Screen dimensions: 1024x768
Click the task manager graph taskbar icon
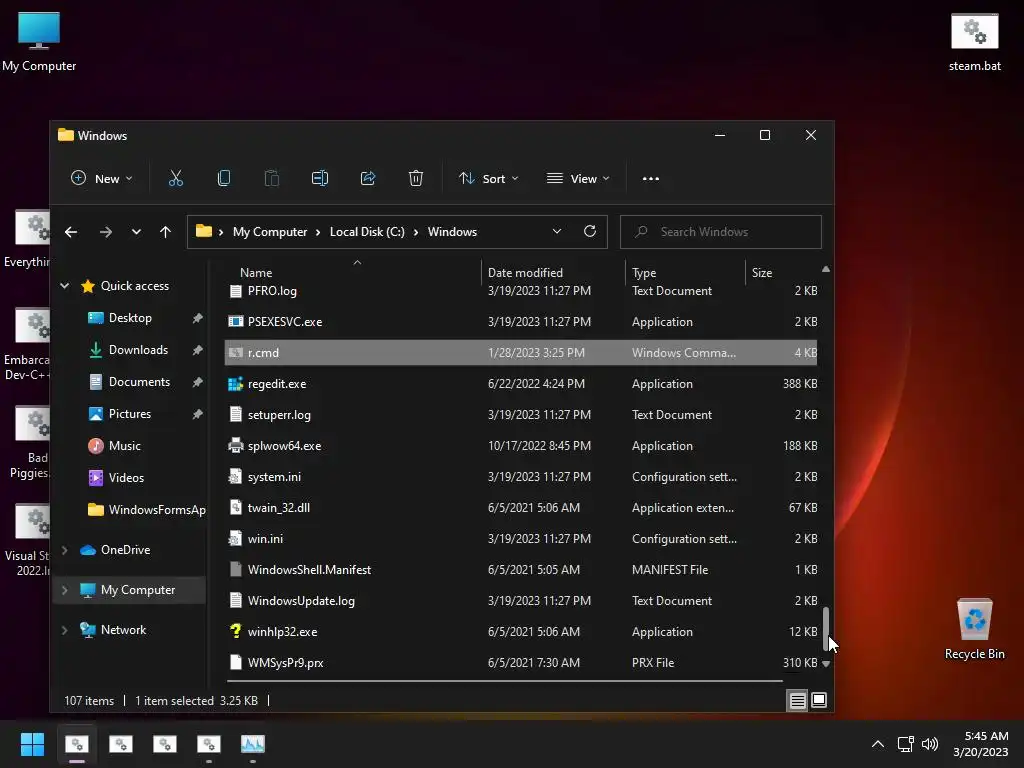click(253, 744)
